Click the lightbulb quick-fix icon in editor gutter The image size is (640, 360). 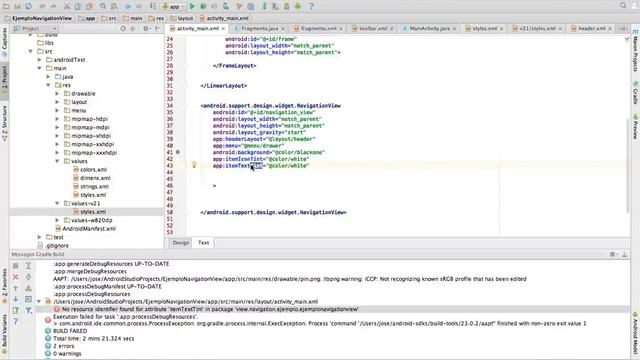[194, 164]
